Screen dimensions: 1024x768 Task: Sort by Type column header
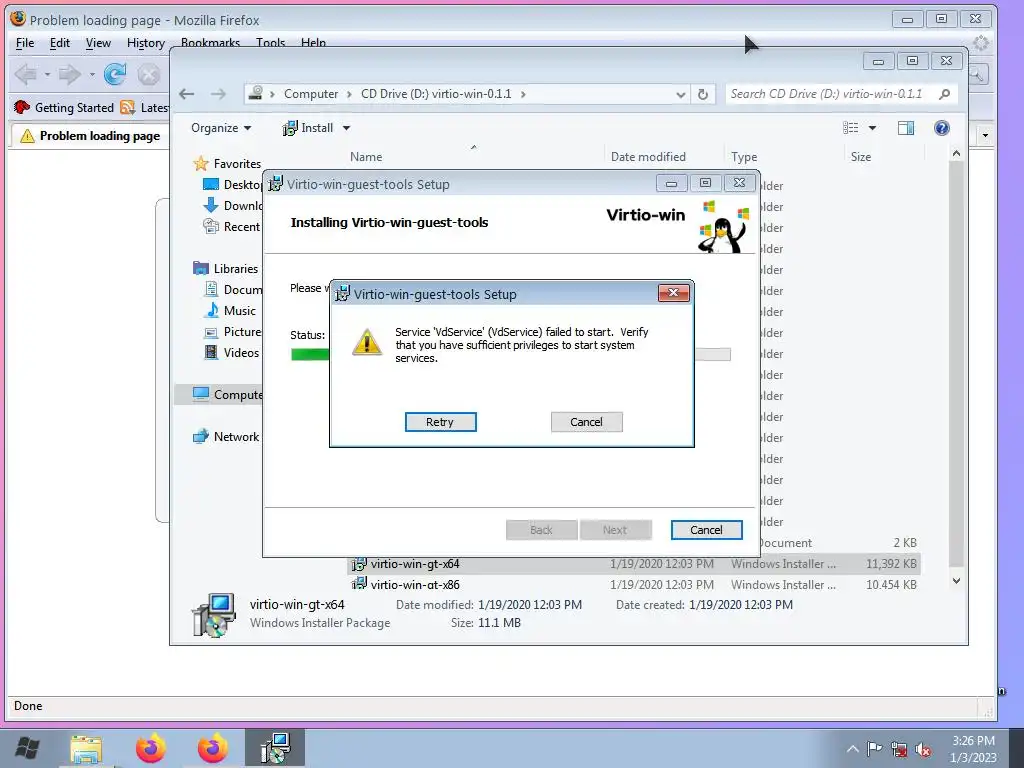[x=744, y=157]
